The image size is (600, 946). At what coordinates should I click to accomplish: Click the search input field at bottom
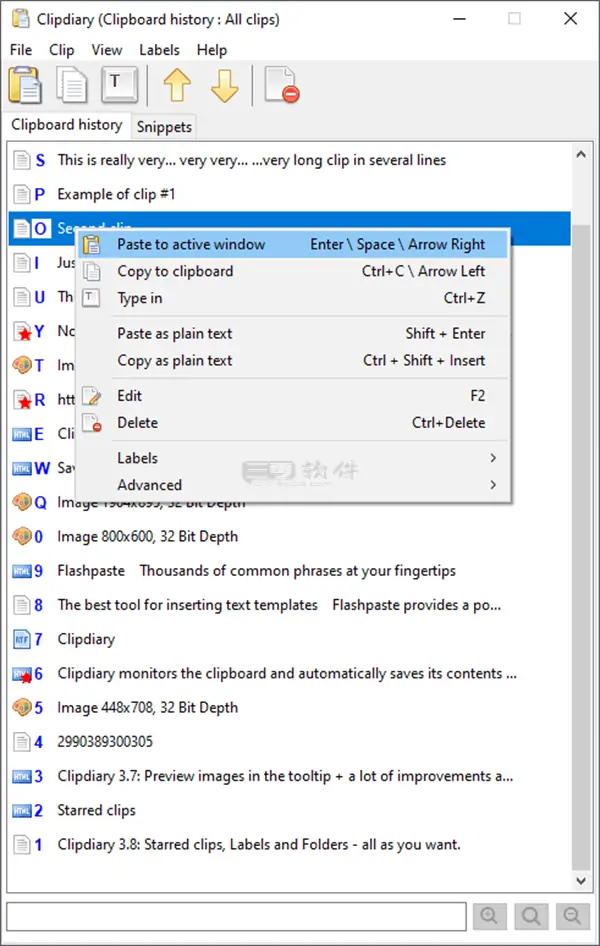coord(236,916)
